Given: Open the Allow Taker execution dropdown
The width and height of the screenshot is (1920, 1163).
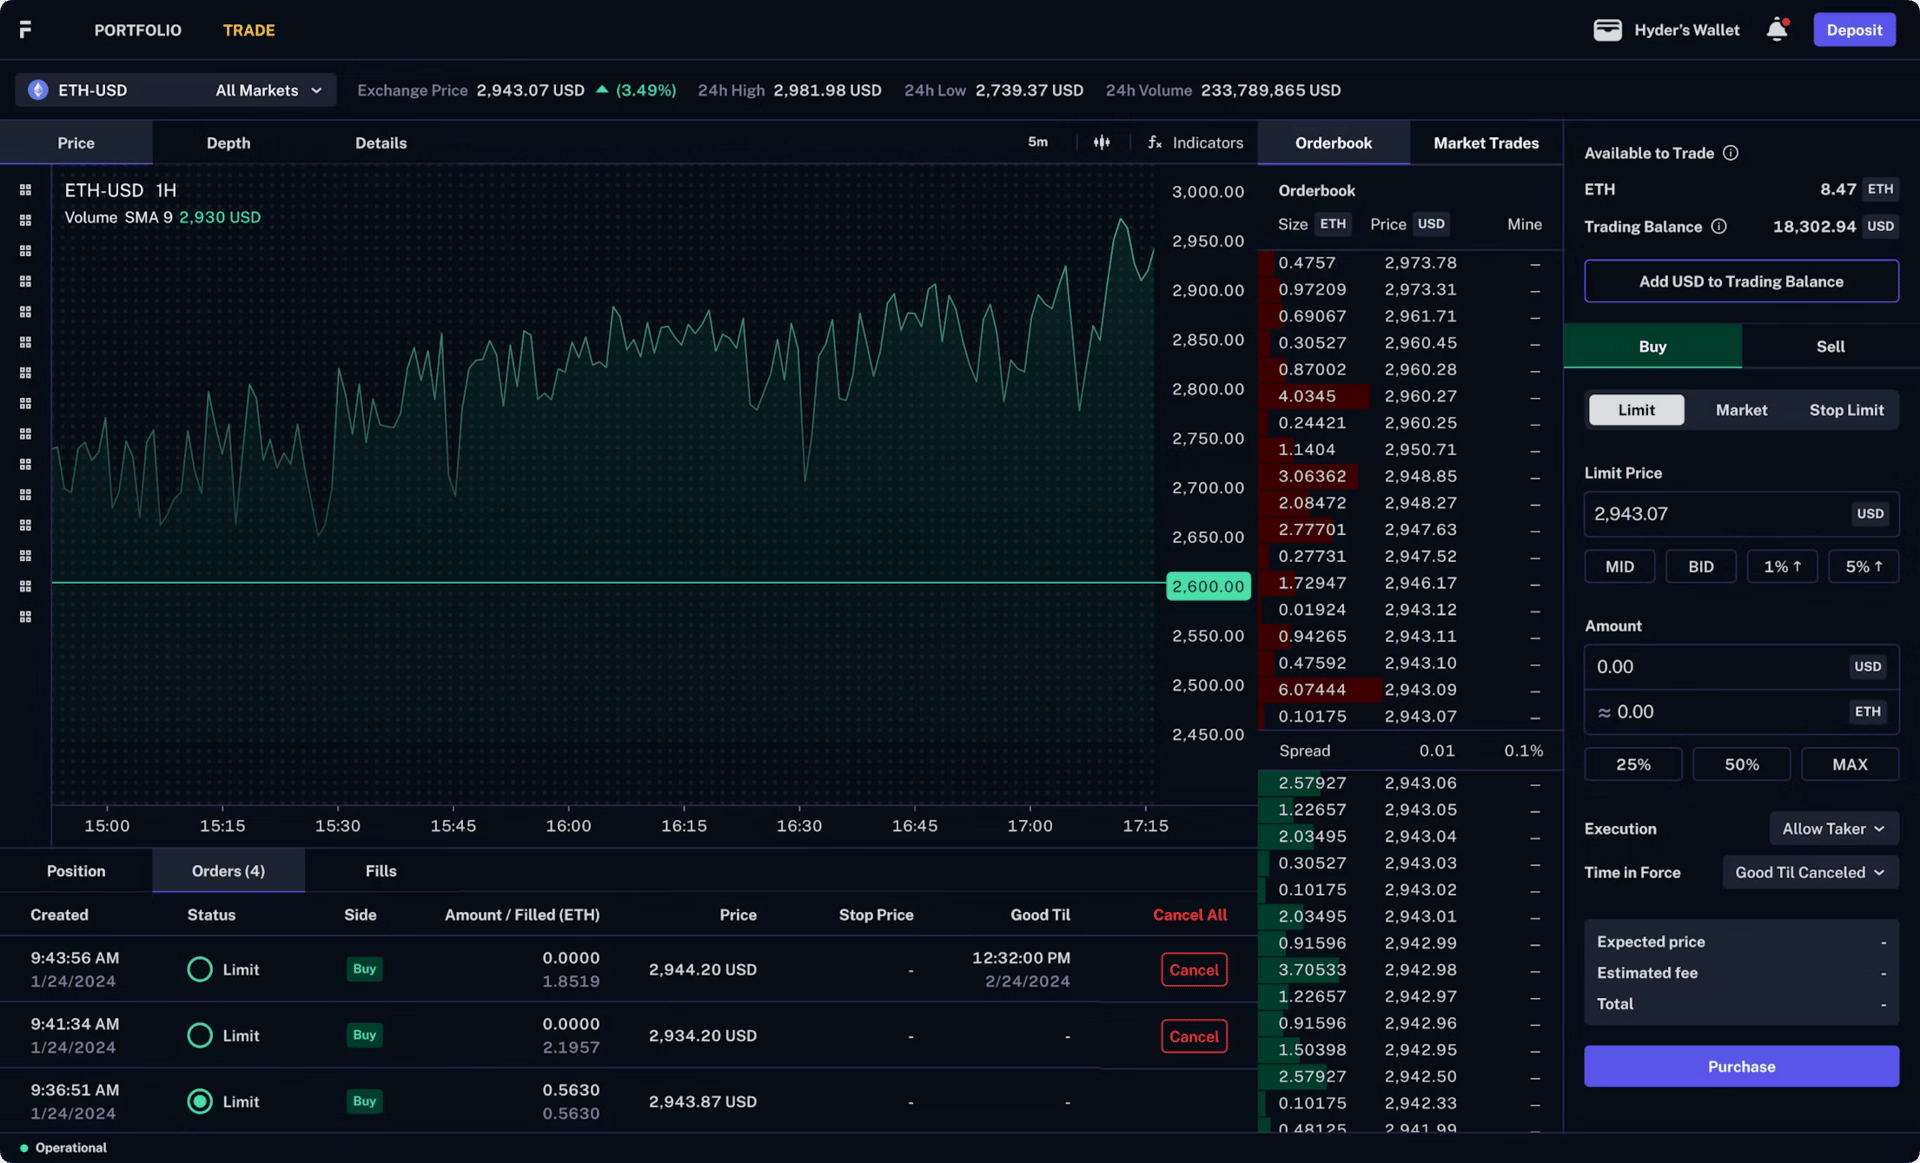Looking at the screenshot, I should (1833, 829).
